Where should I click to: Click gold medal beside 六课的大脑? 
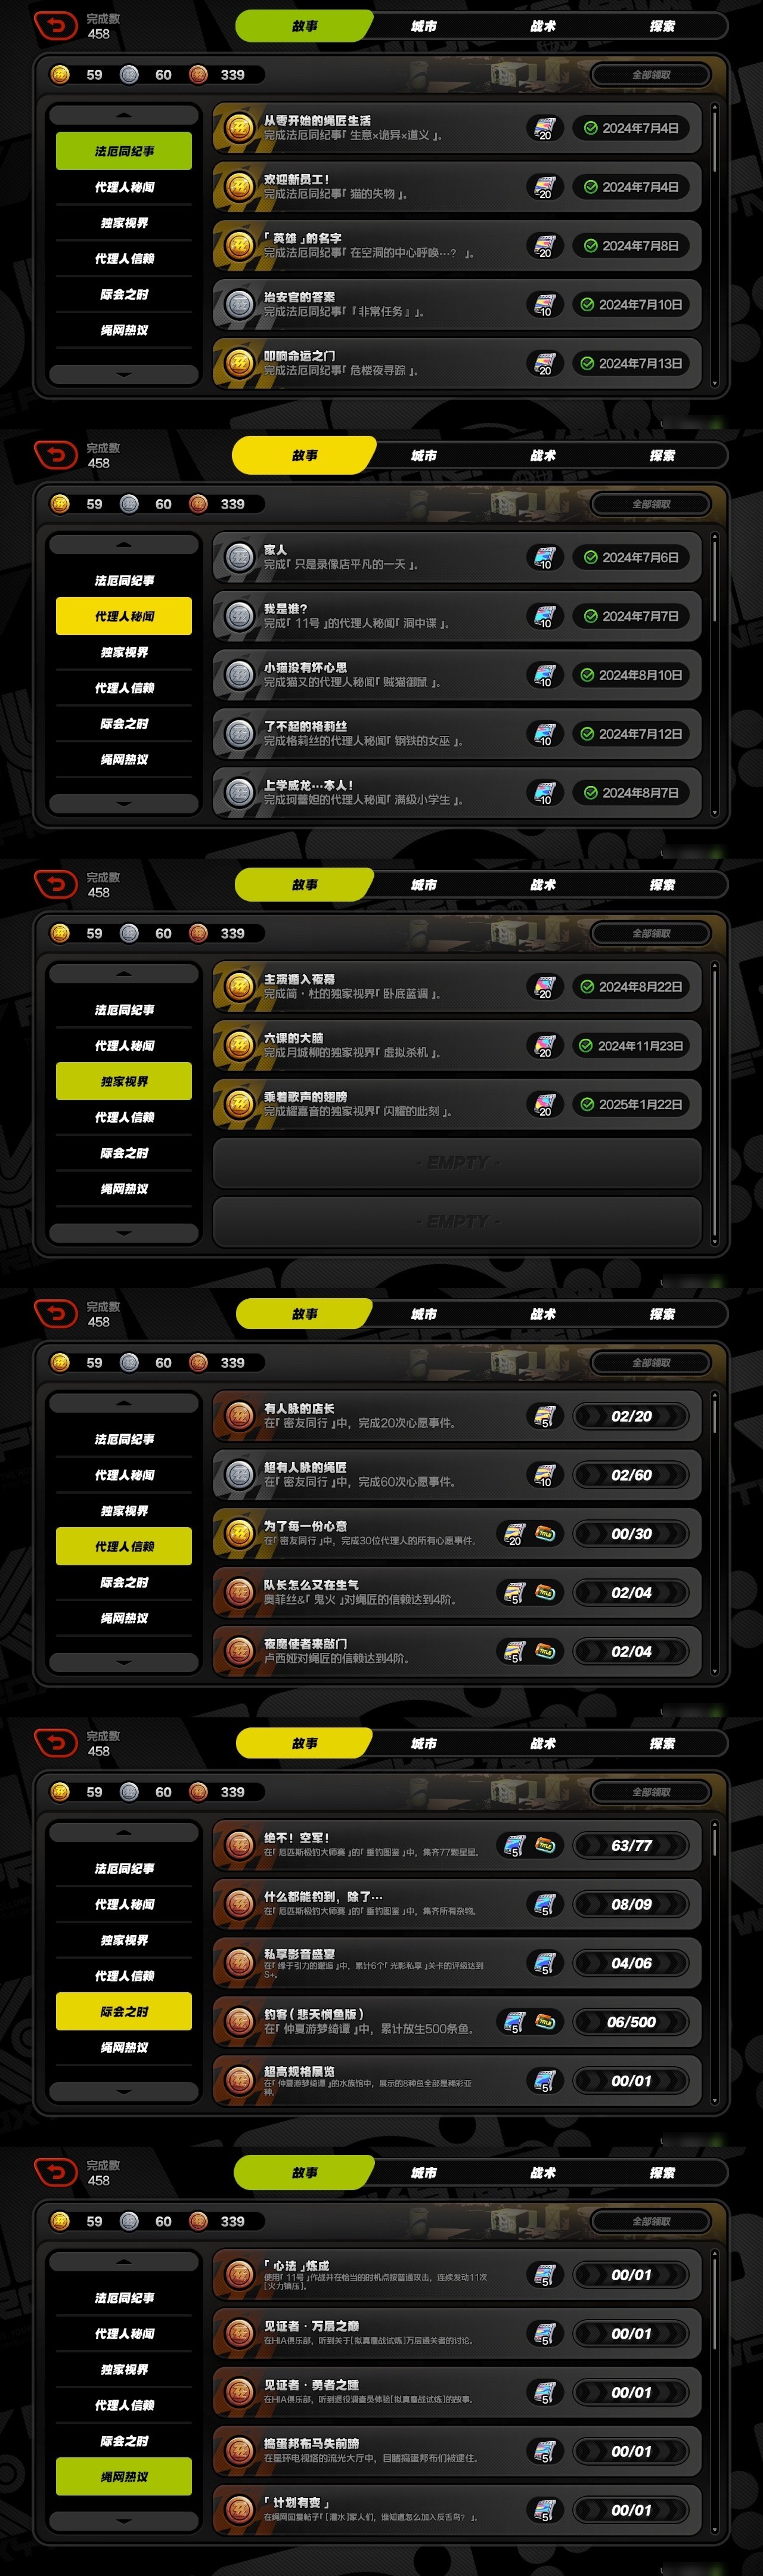coord(239,1046)
